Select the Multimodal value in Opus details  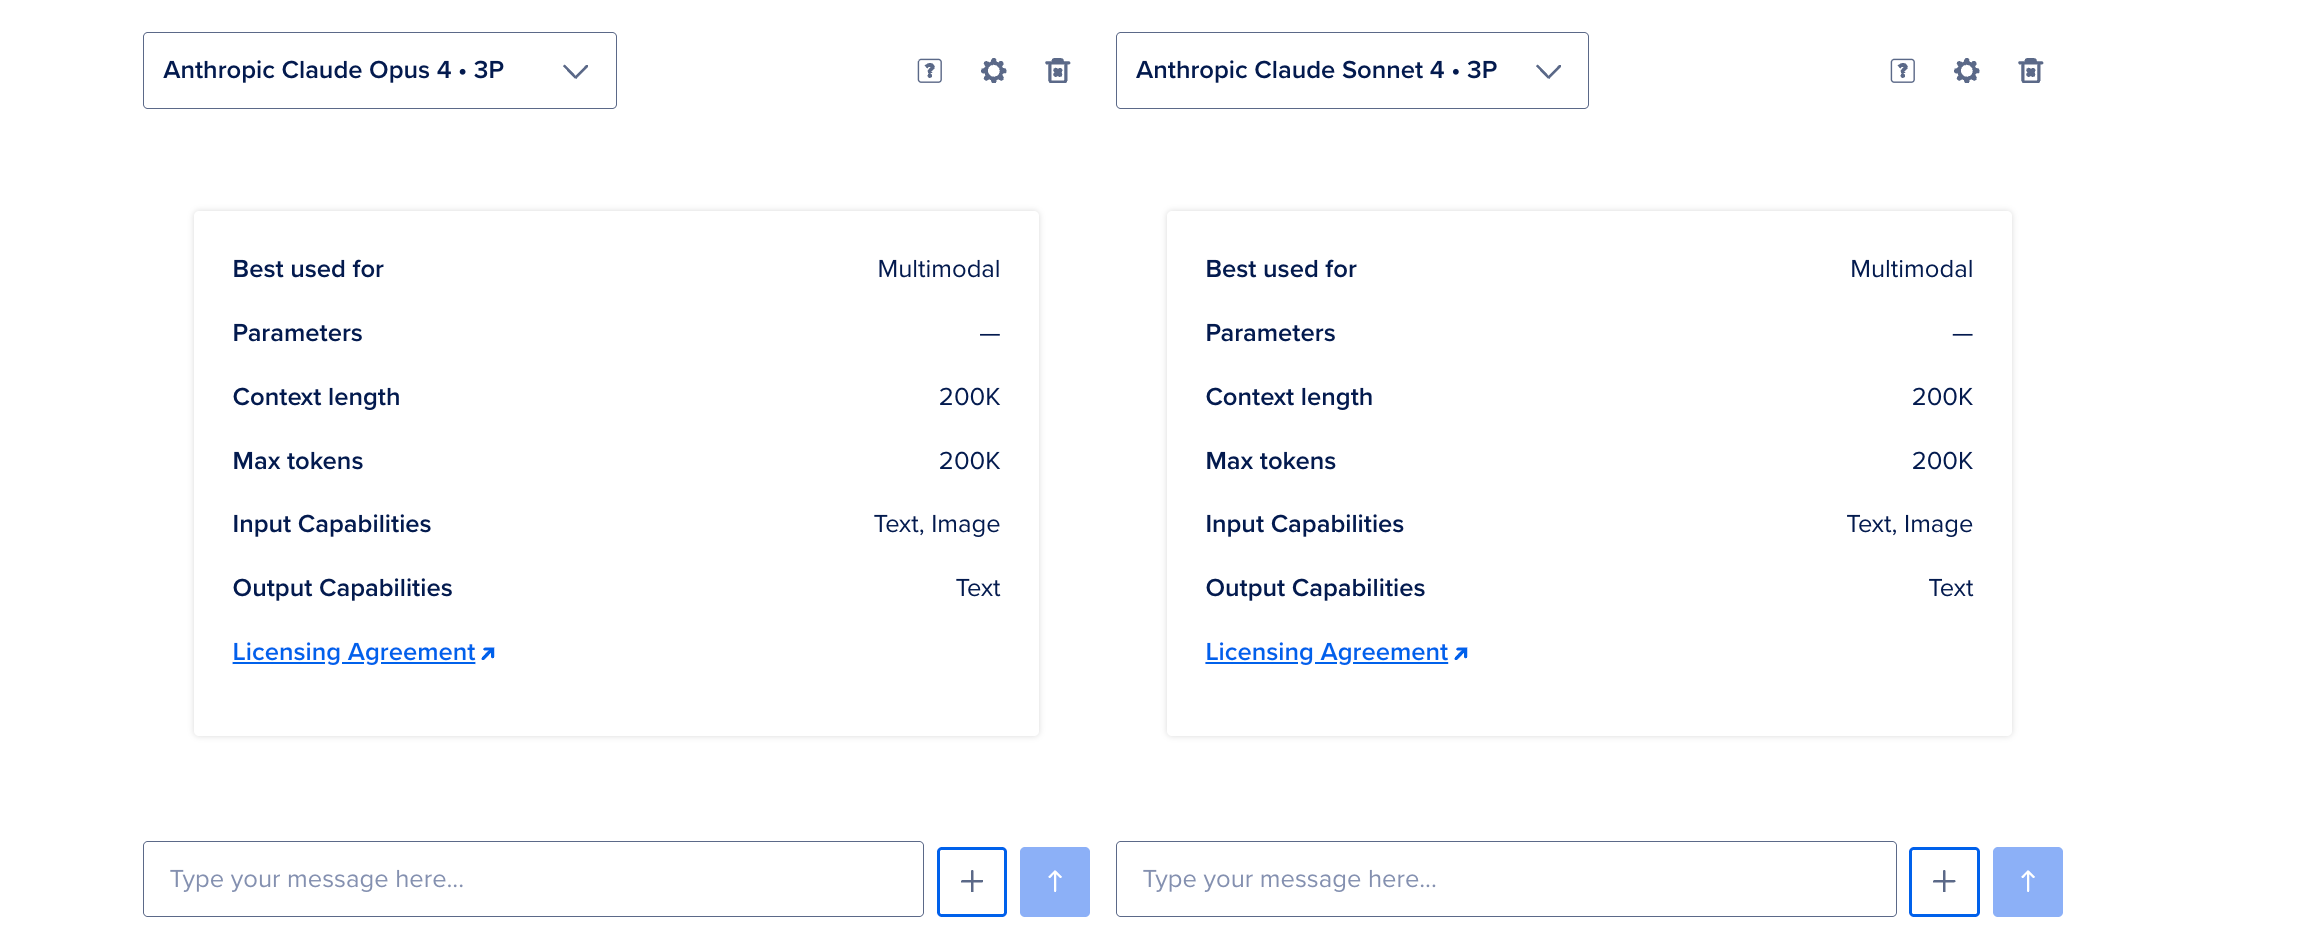[938, 268]
